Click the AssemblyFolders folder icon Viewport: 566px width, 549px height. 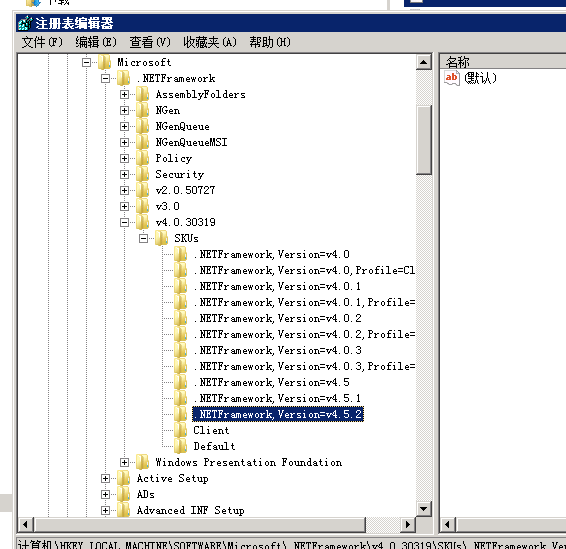coord(142,94)
